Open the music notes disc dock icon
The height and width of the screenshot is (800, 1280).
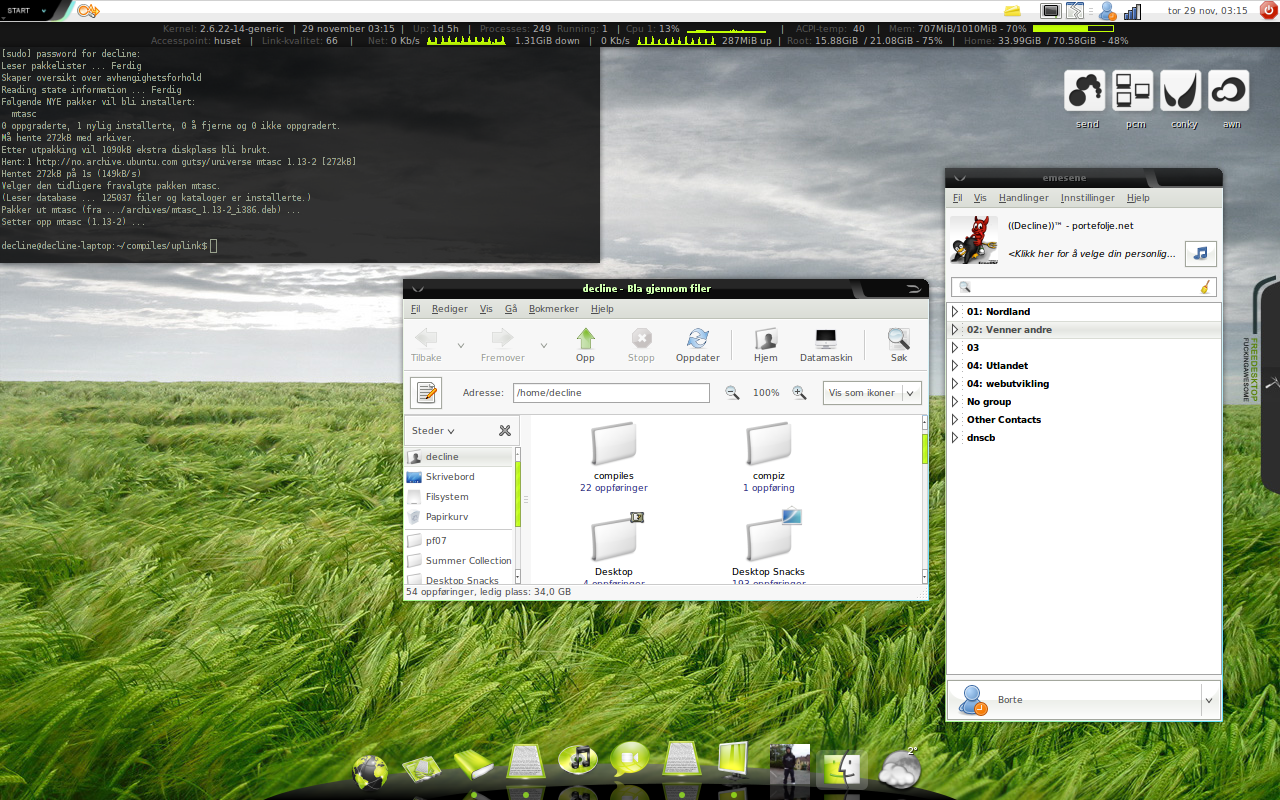tap(578, 760)
